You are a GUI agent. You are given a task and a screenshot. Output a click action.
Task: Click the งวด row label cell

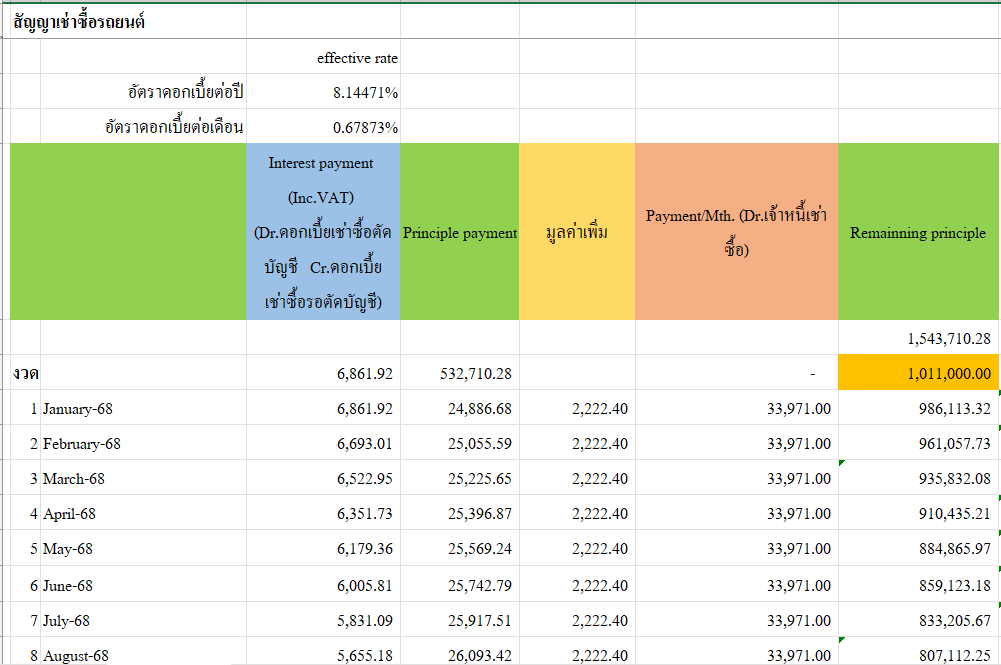[26, 373]
